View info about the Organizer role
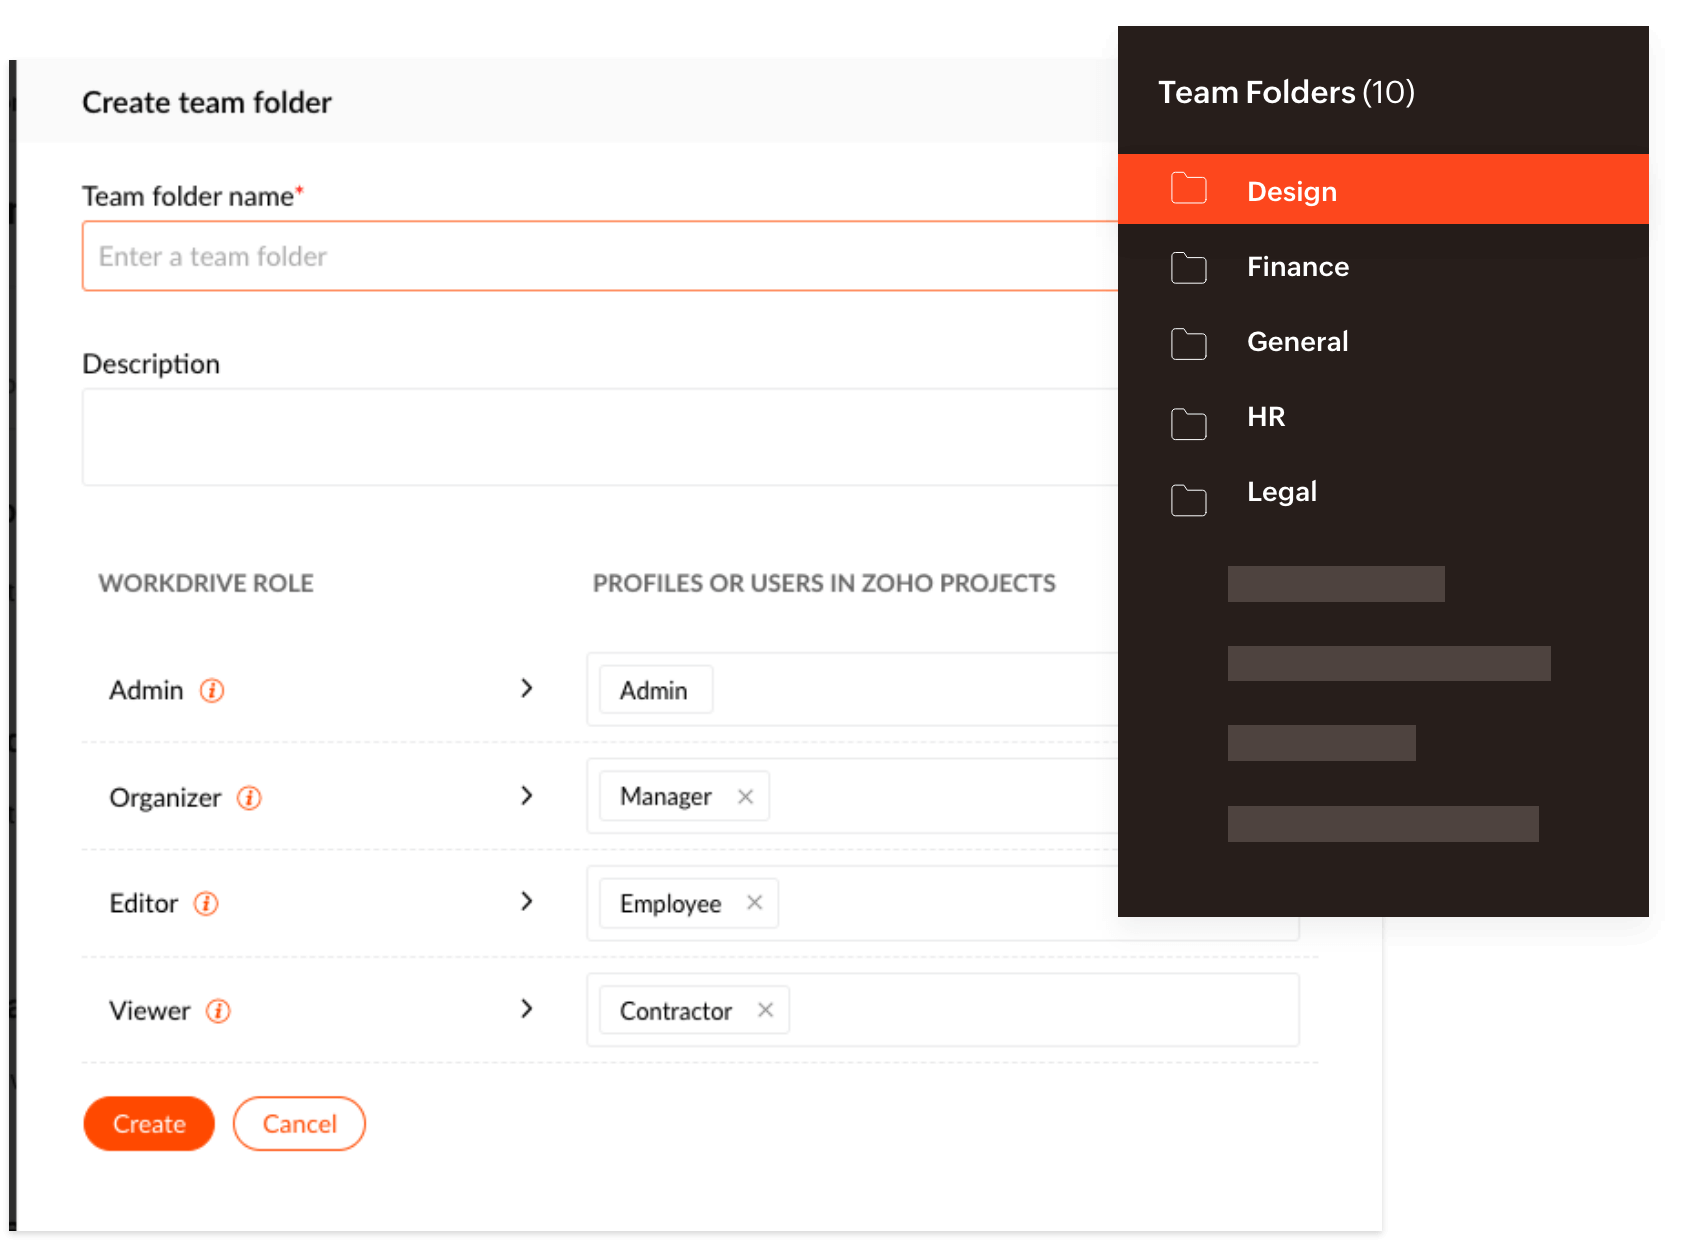The width and height of the screenshot is (1688, 1243). (x=249, y=797)
